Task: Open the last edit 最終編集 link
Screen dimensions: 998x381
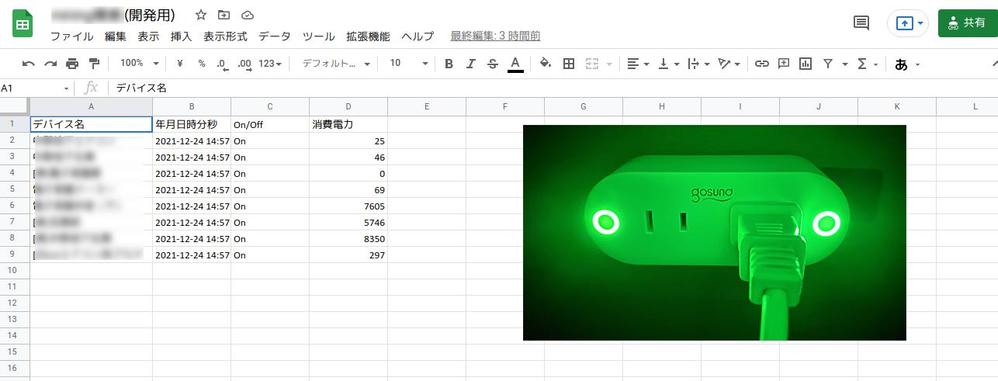Action: coord(495,36)
